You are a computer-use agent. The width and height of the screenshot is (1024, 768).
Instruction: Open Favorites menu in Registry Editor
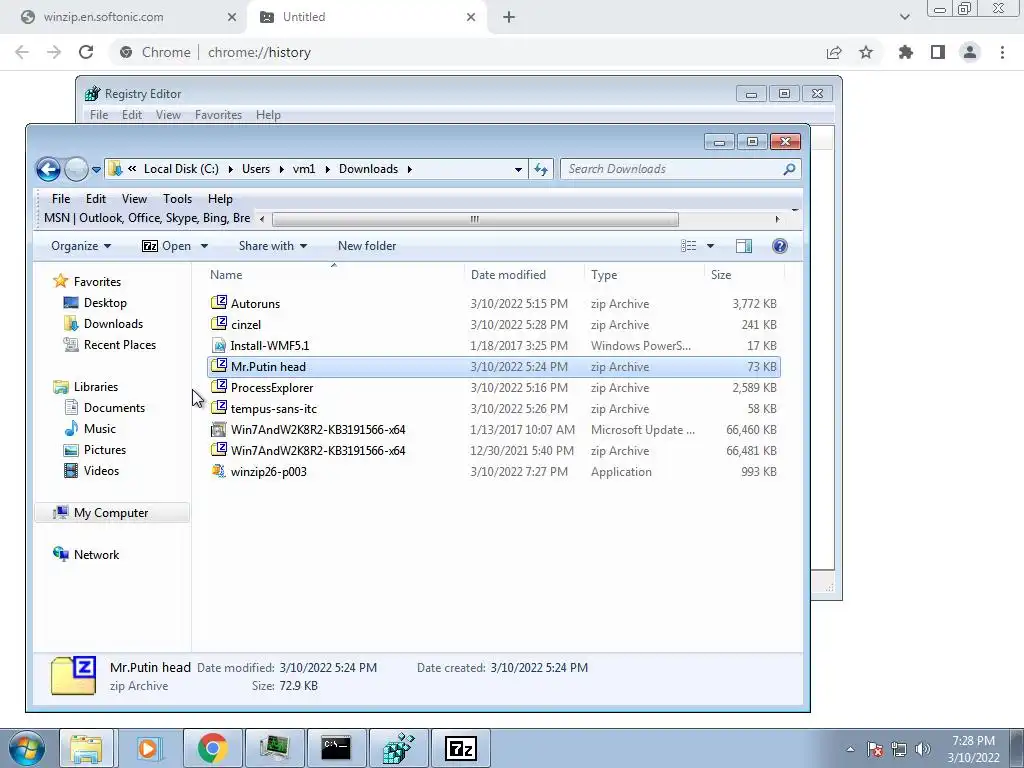coord(218,115)
